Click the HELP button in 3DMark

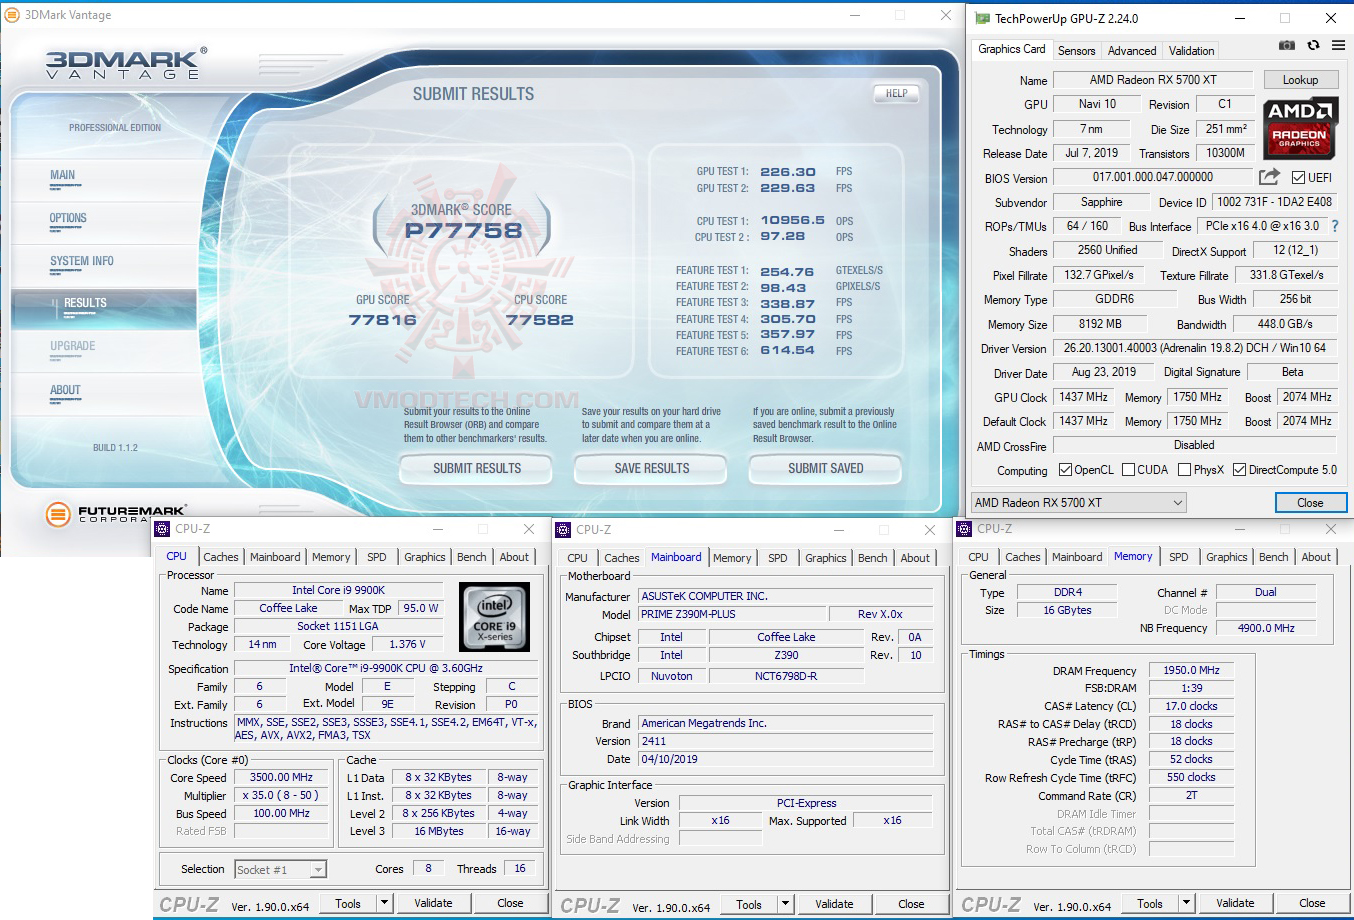click(x=896, y=94)
